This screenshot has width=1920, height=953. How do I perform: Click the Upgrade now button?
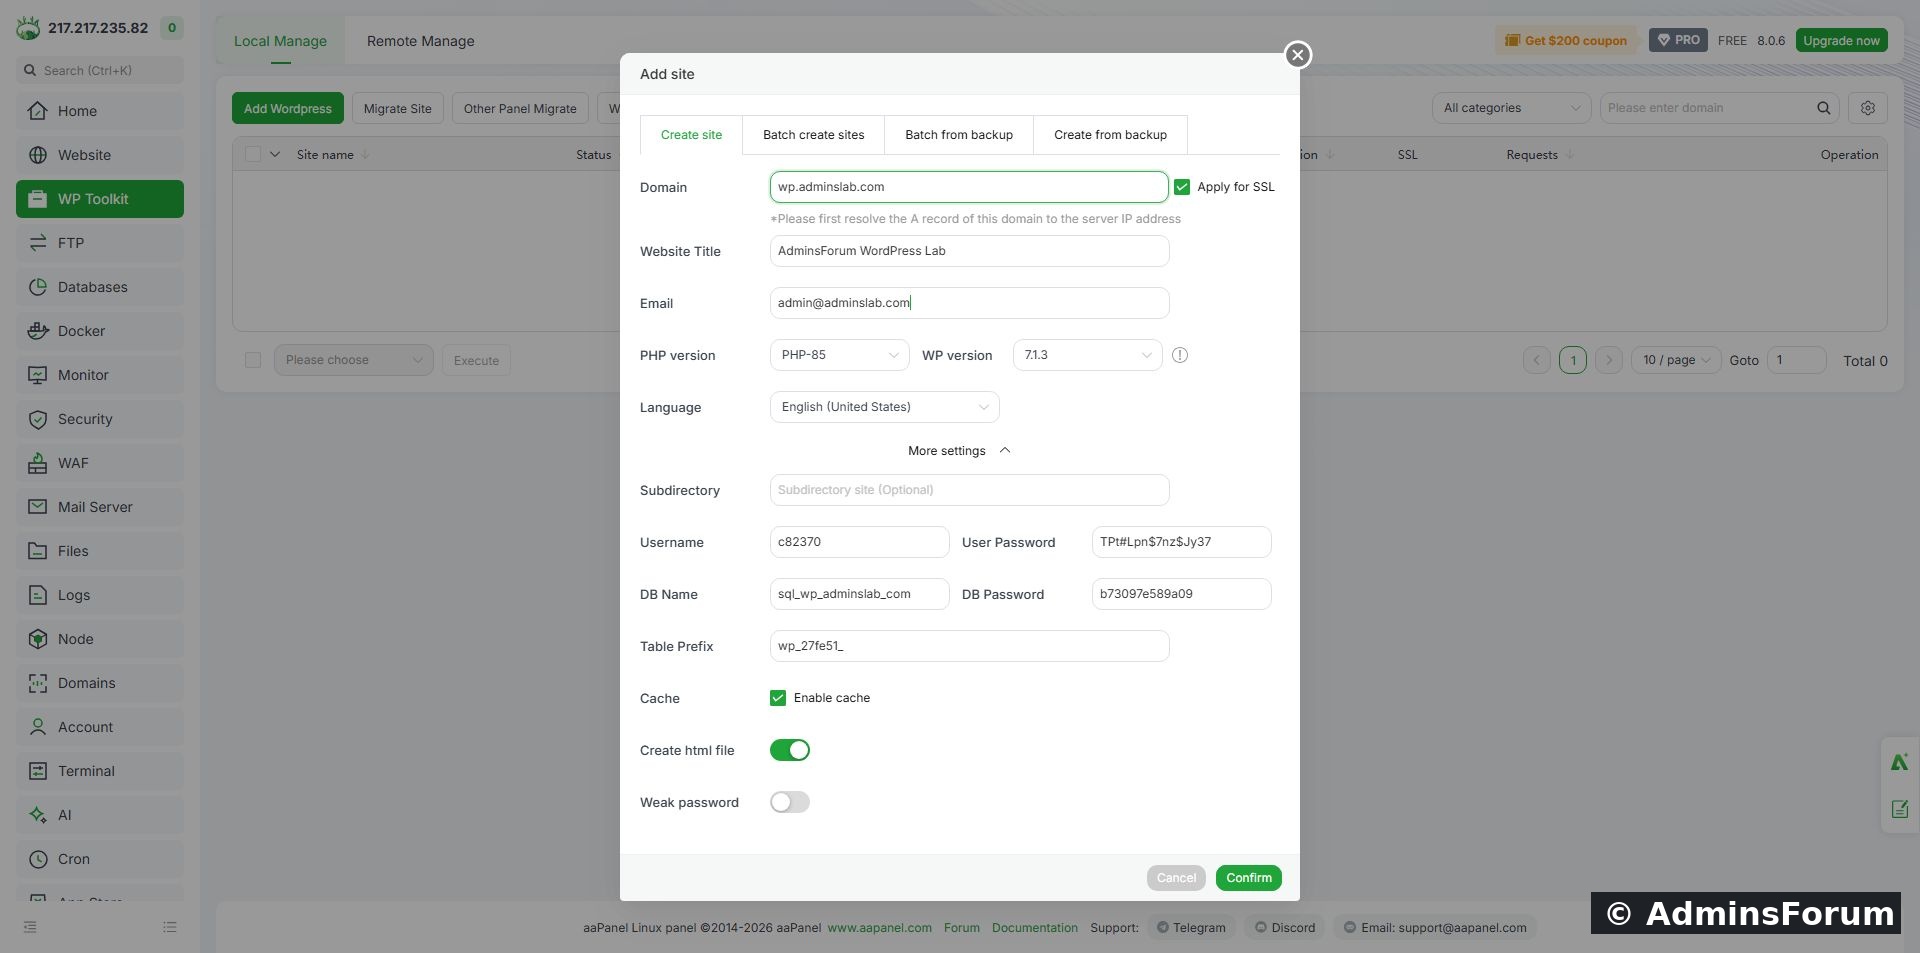coord(1842,41)
